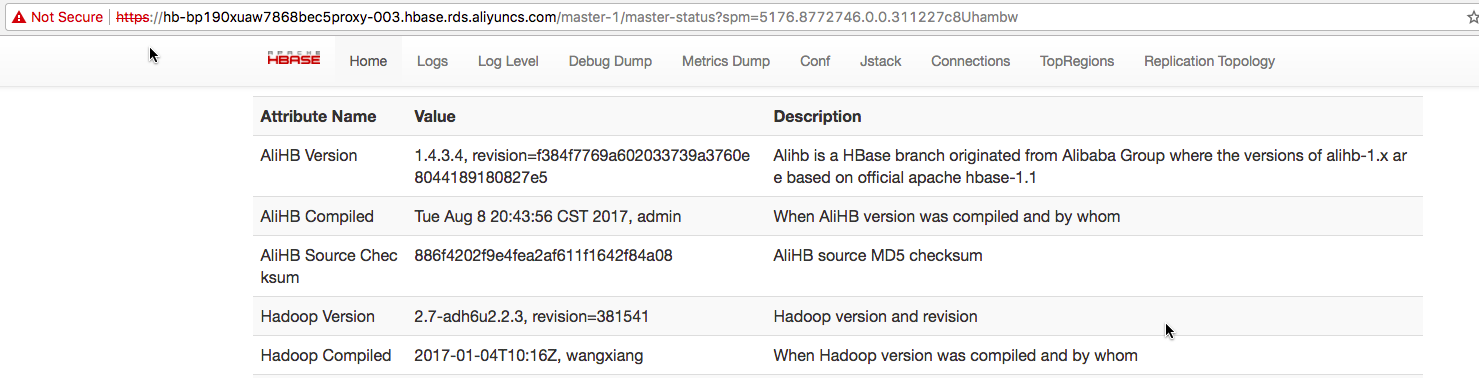Viewport: 1479px width, 378px height.
Task: Open Debug Dump
Action: [610, 61]
